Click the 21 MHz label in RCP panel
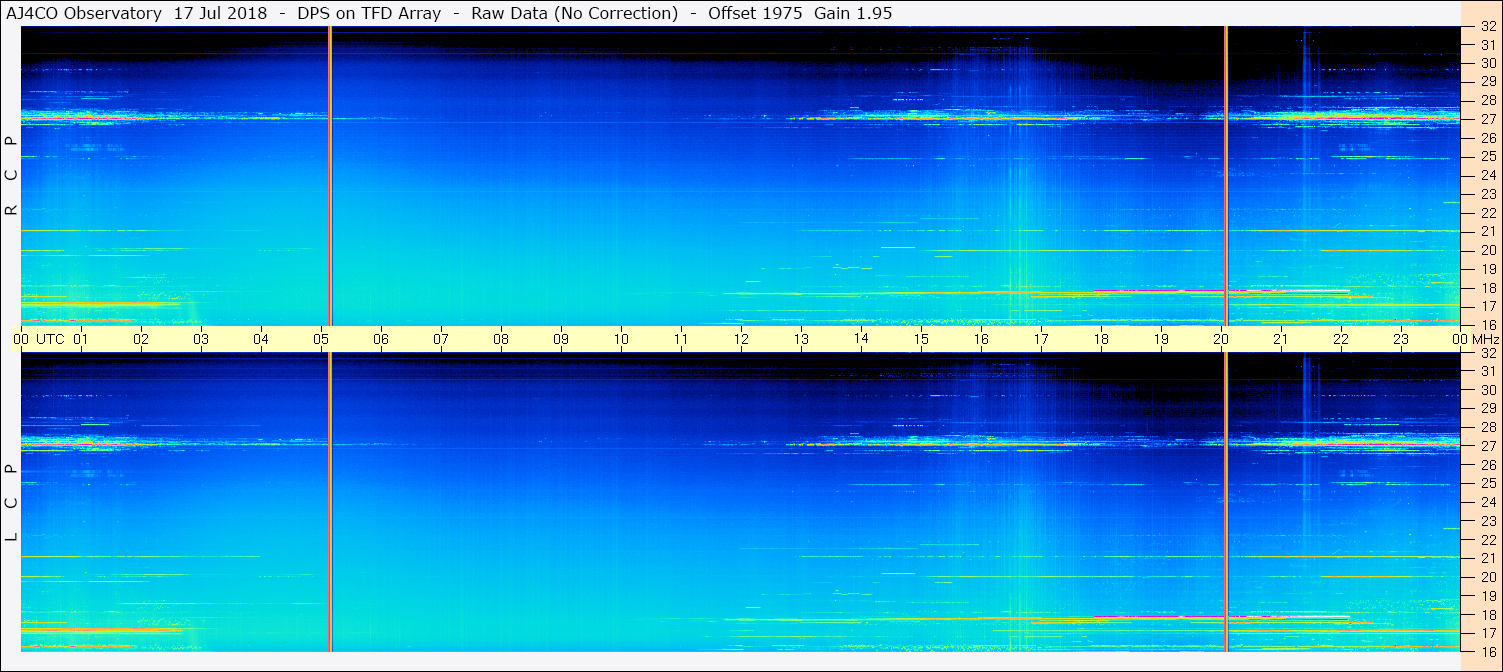The width and height of the screenshot is (1503, 672). [1487, 232]
